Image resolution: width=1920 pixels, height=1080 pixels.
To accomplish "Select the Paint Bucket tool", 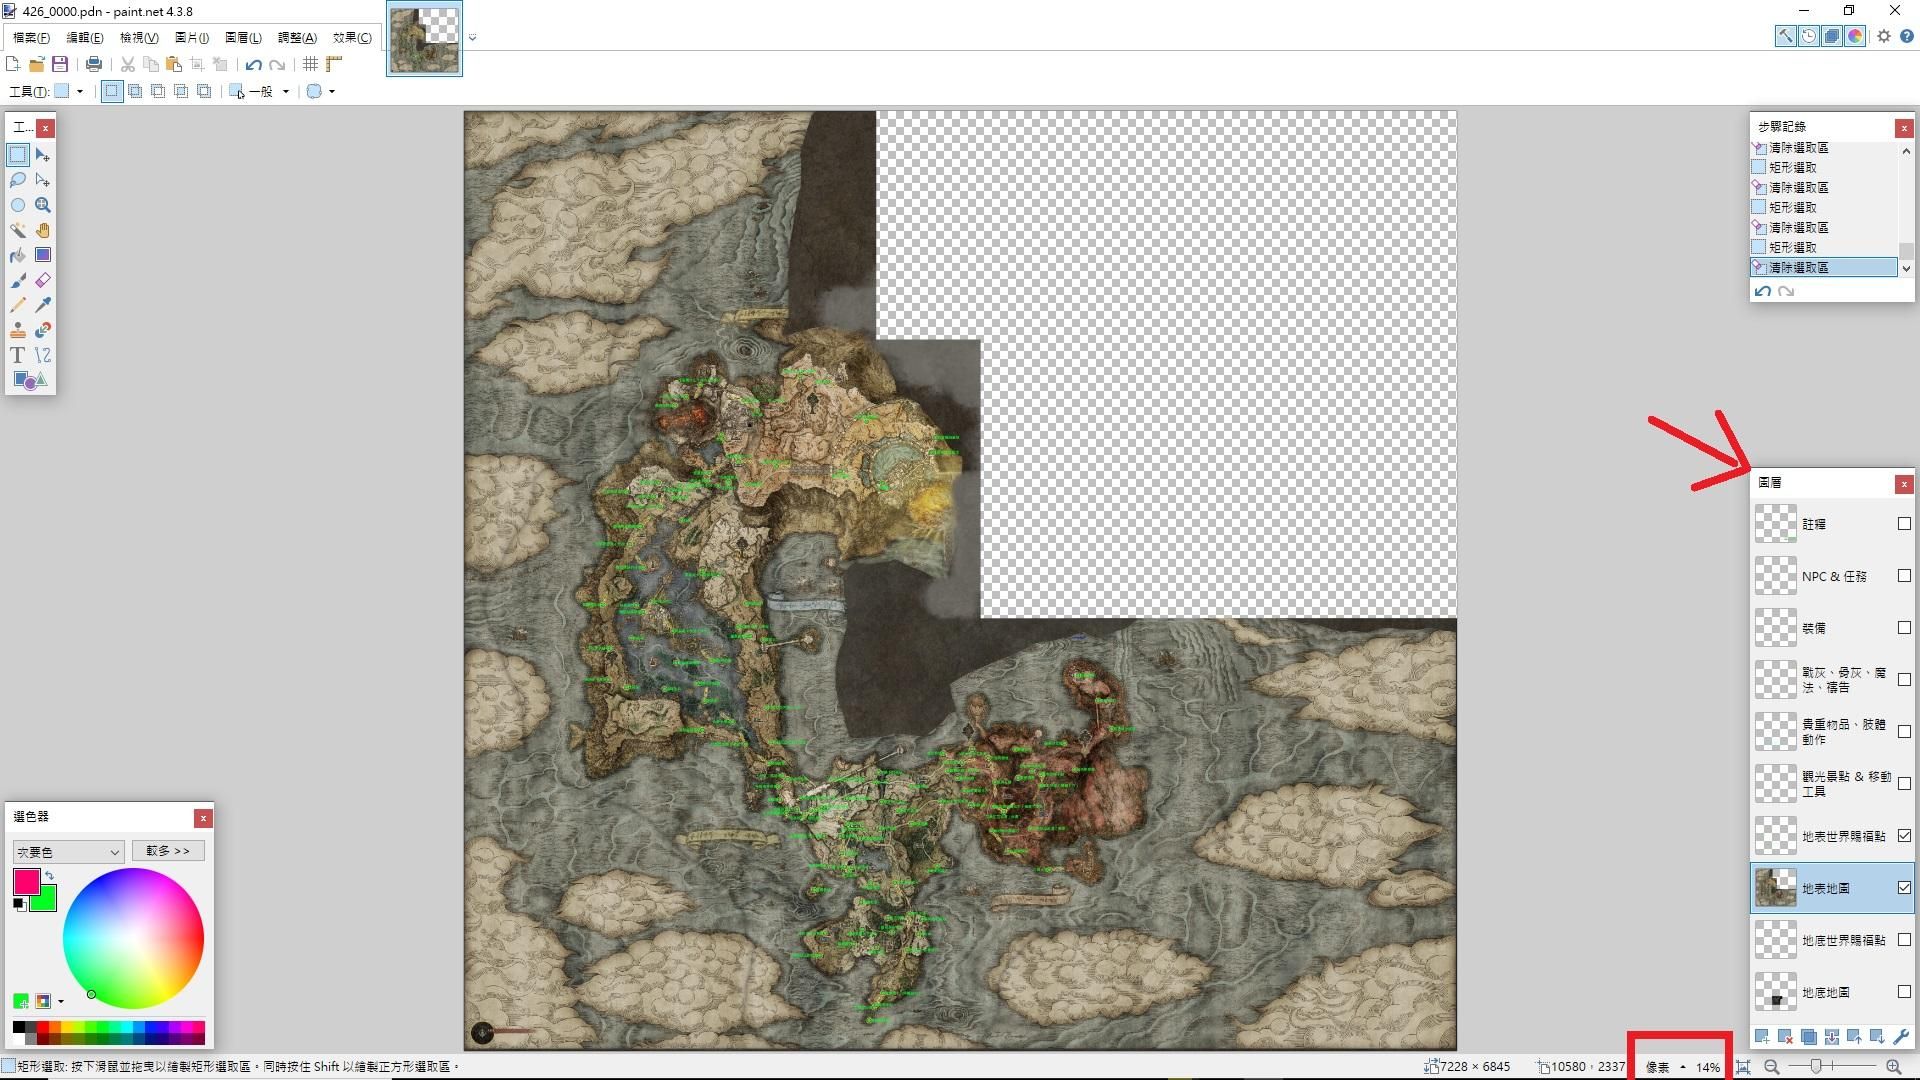I will coord(18,255).
